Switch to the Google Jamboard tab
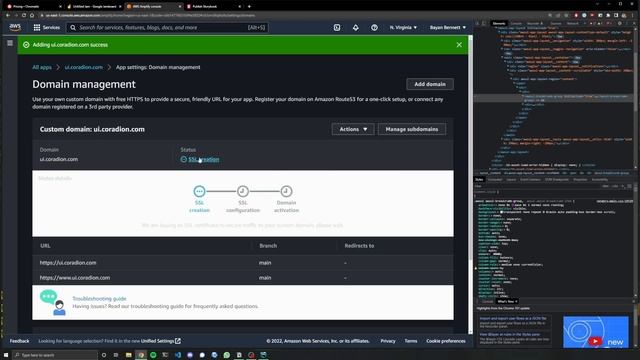Image resolution: width=640 pixels, height=360 pixels. click(x=93, y=7)
